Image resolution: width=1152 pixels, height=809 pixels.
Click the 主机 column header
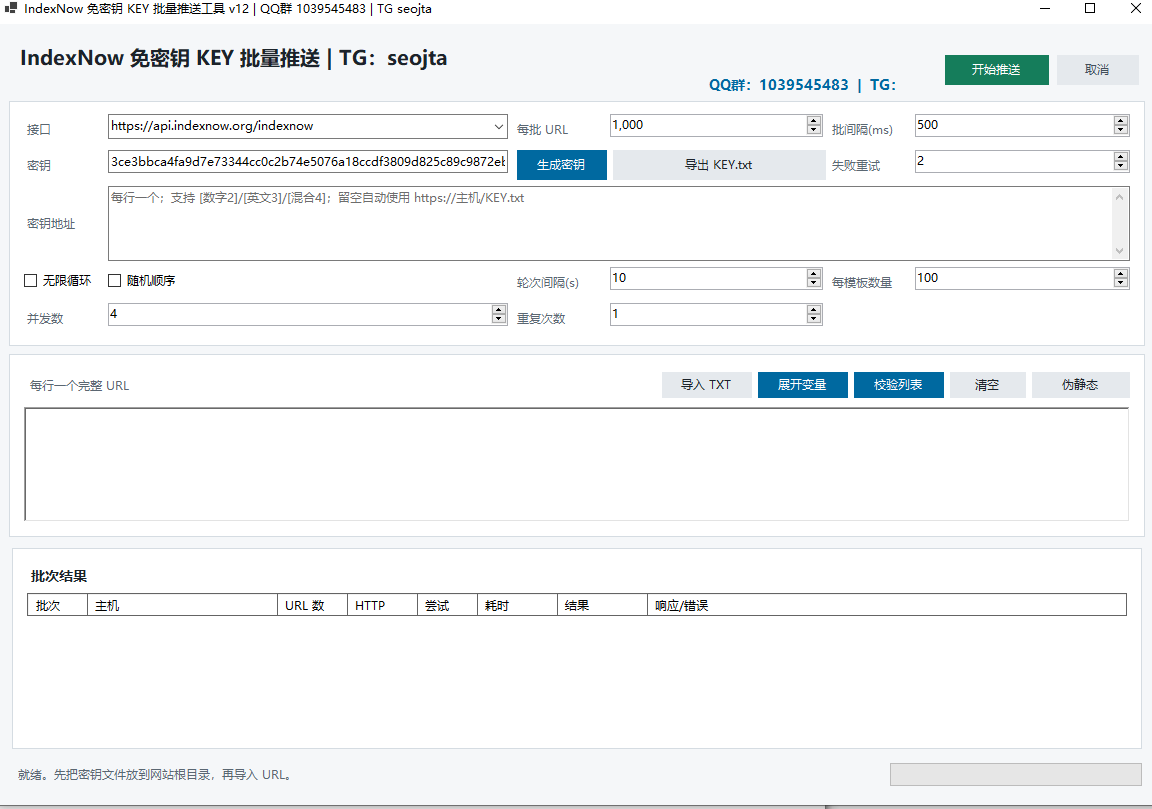coord(182,605)
